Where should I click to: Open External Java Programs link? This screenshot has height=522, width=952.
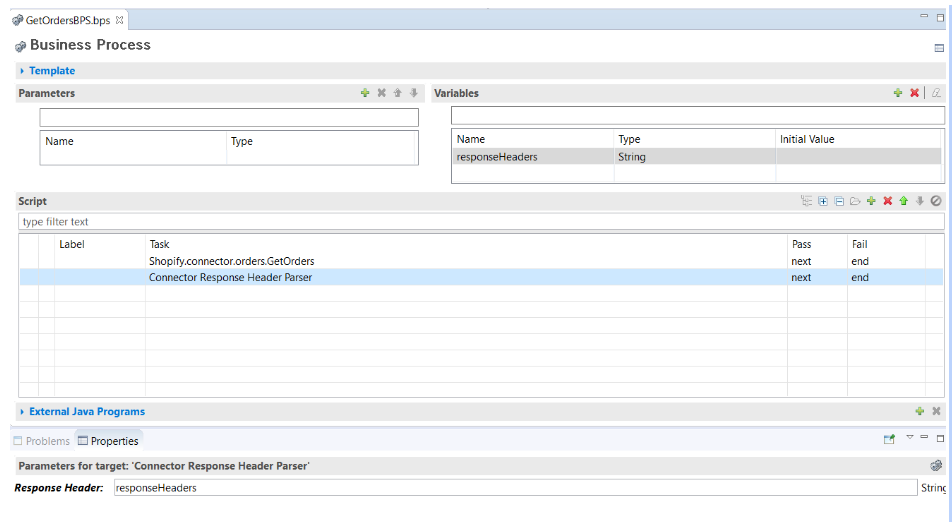tap(87, 412)
